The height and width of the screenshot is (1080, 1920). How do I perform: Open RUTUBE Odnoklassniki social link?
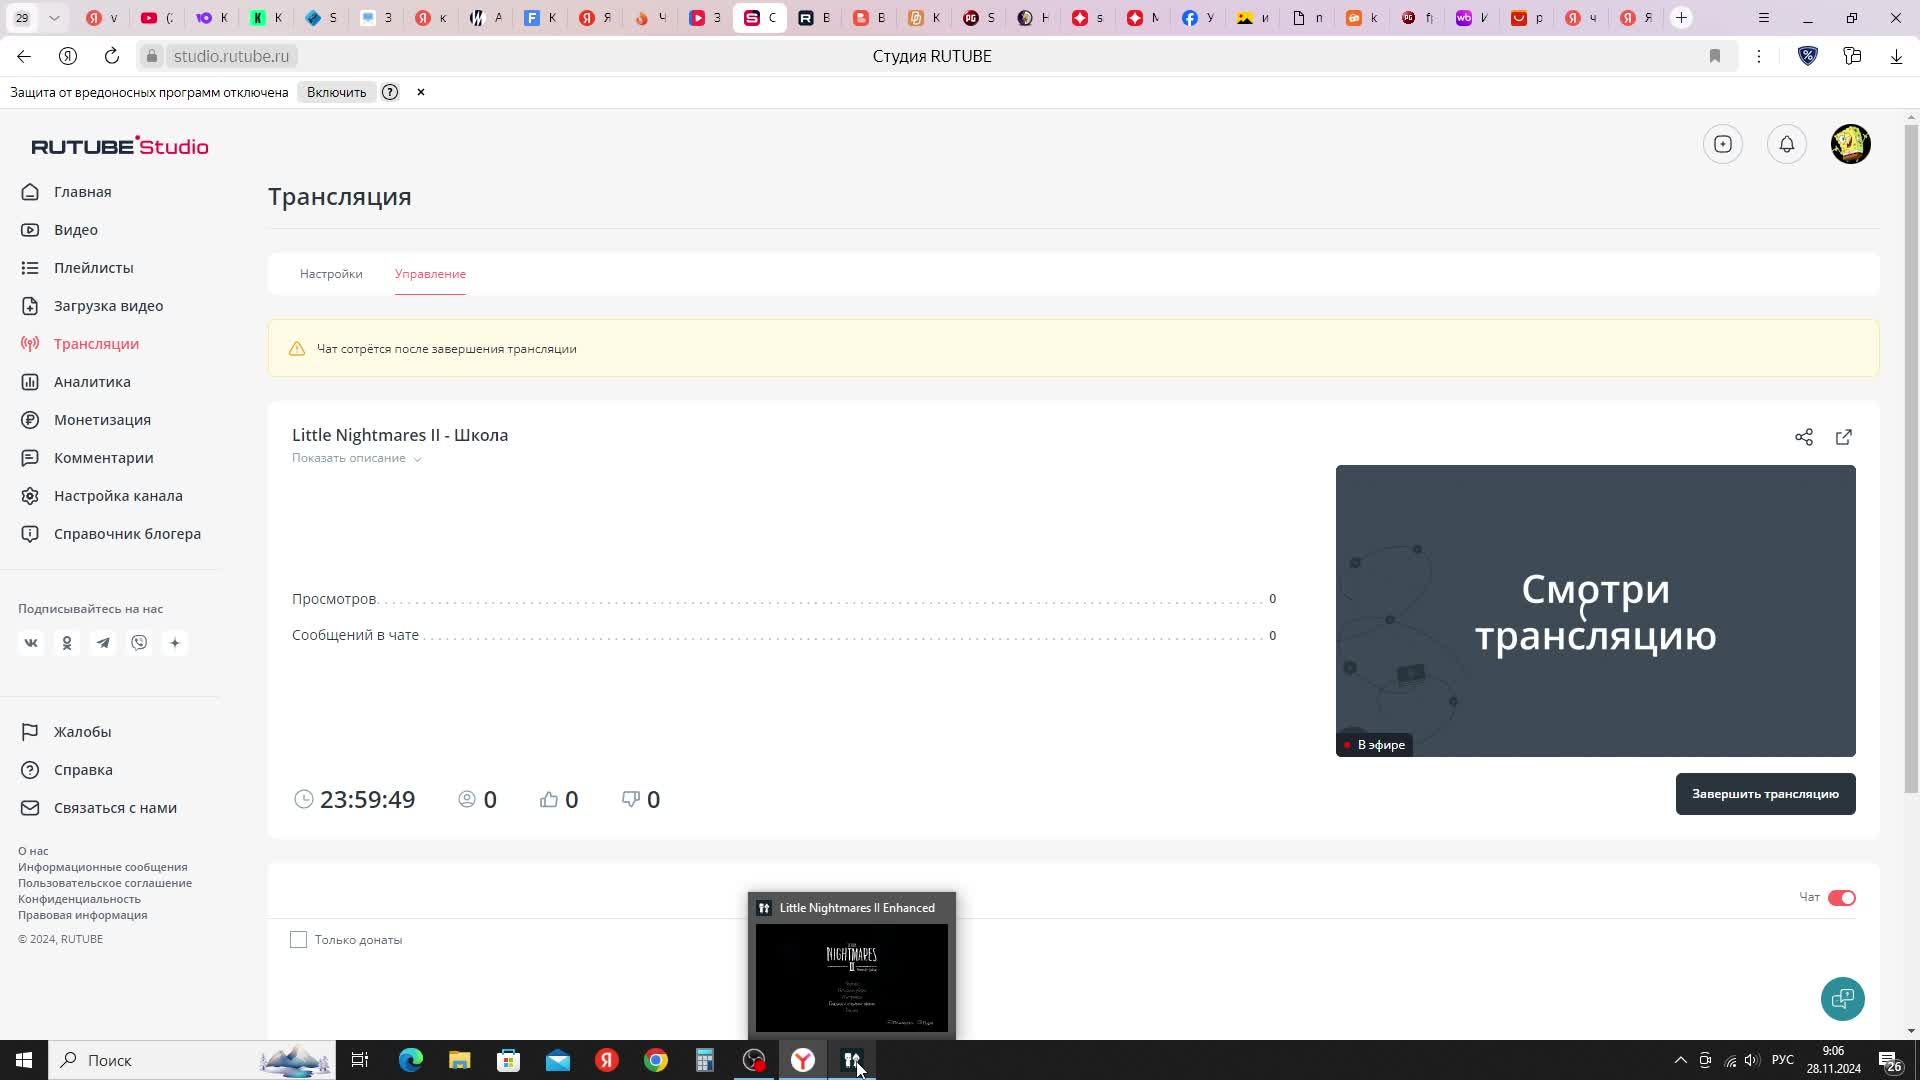(x=67, y=643)
